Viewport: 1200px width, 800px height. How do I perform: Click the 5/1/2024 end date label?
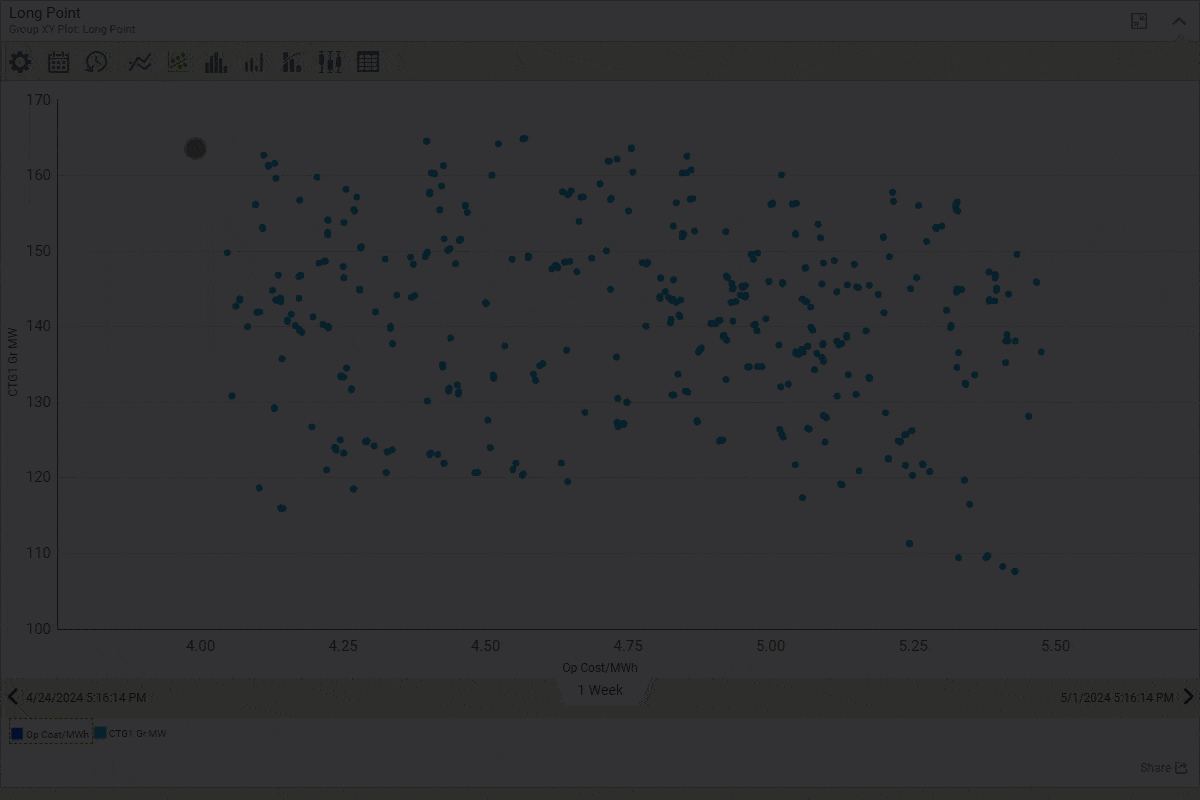click(1116, 697)
